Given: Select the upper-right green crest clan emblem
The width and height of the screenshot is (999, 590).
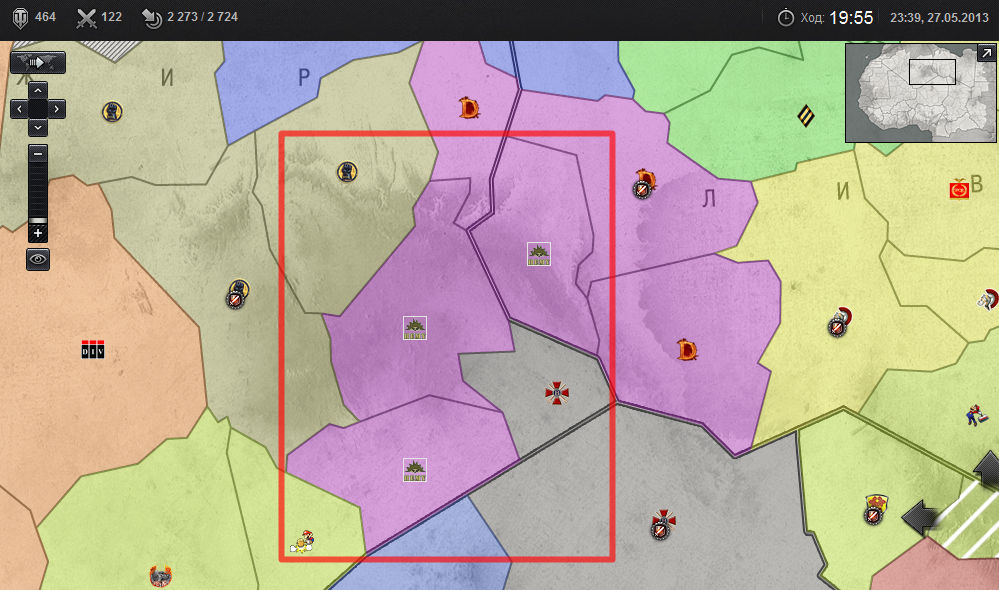Looking at the screenshot, I should 539,254.
